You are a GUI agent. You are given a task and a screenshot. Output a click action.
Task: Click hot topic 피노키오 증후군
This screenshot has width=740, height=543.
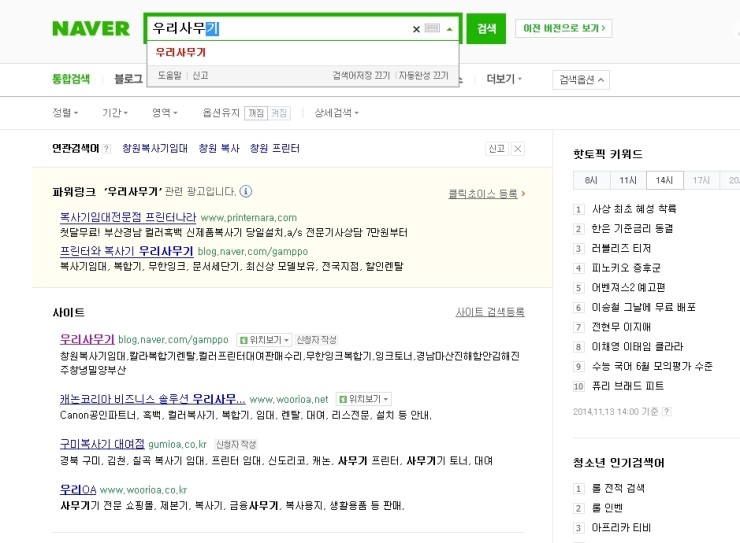coord(626,268)
